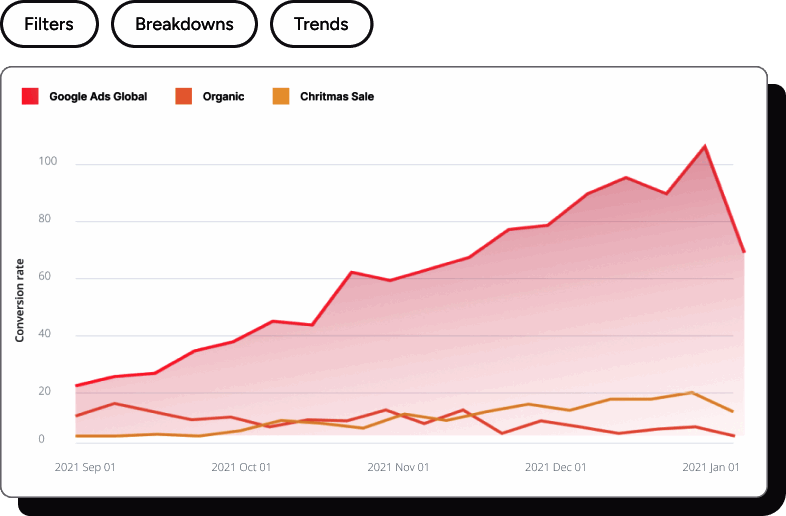Toggle the Google Ads Global series label
This screenshot has height=516, width=786.
[98, 97]
